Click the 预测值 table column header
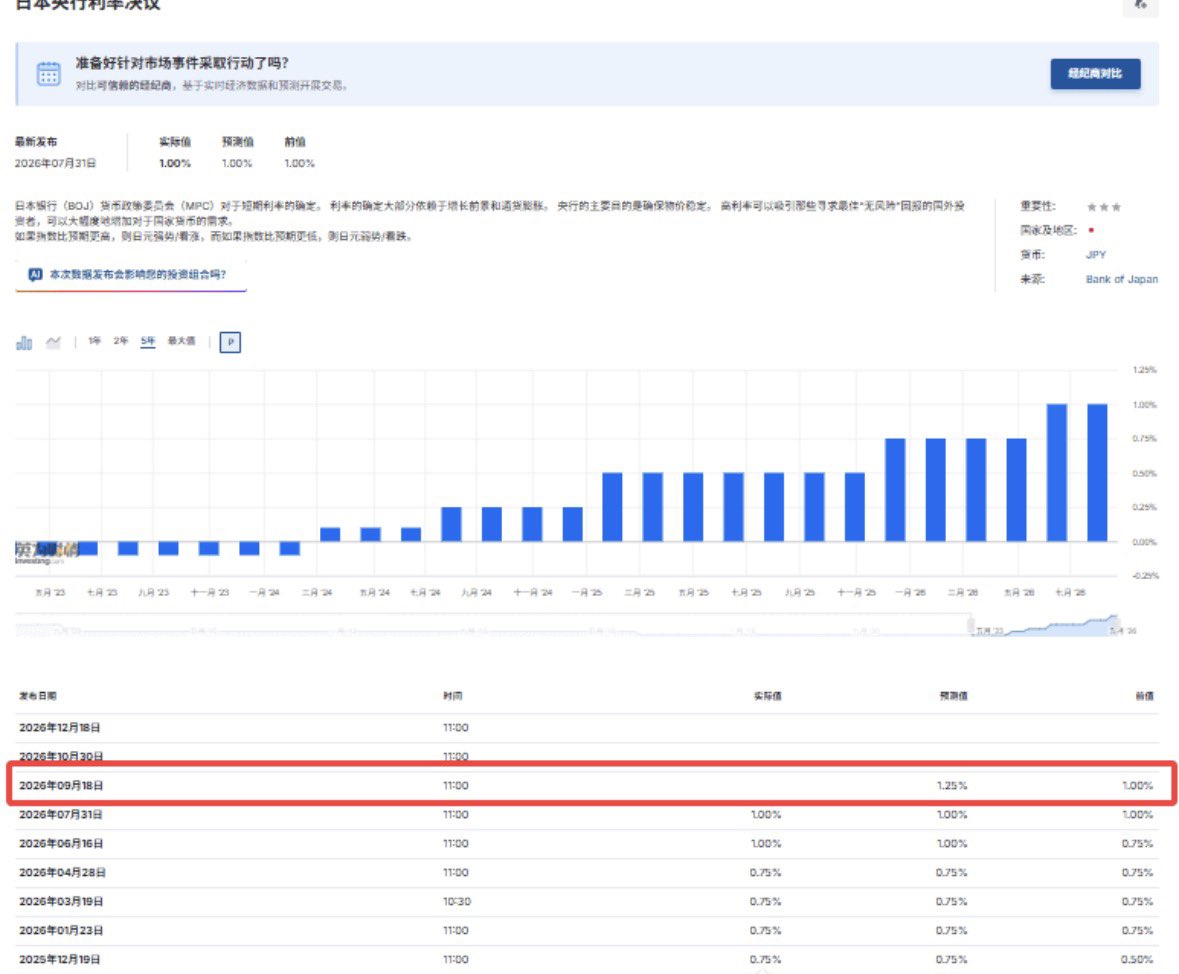1179x974 pixels. point(953,696)
